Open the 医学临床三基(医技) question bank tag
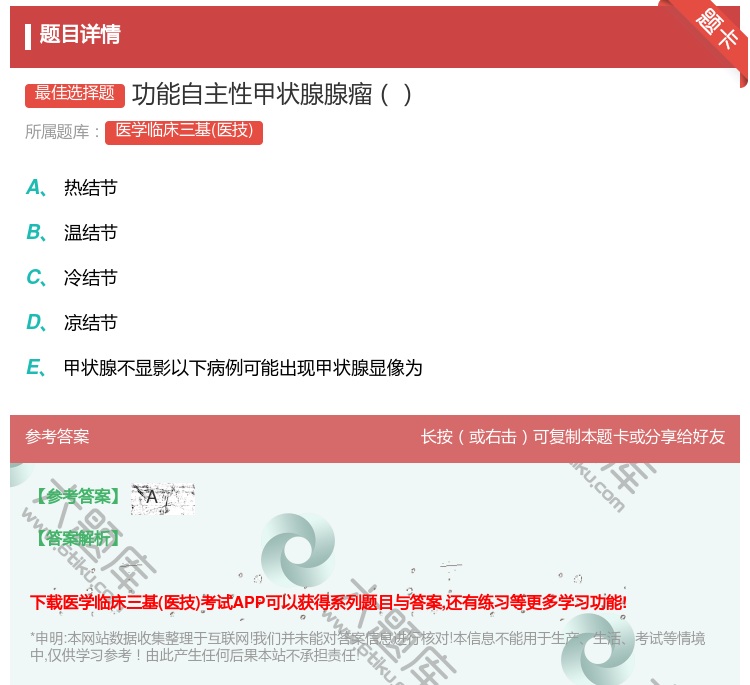The height and width of the screenshot is (685, 750). [184, 132]
